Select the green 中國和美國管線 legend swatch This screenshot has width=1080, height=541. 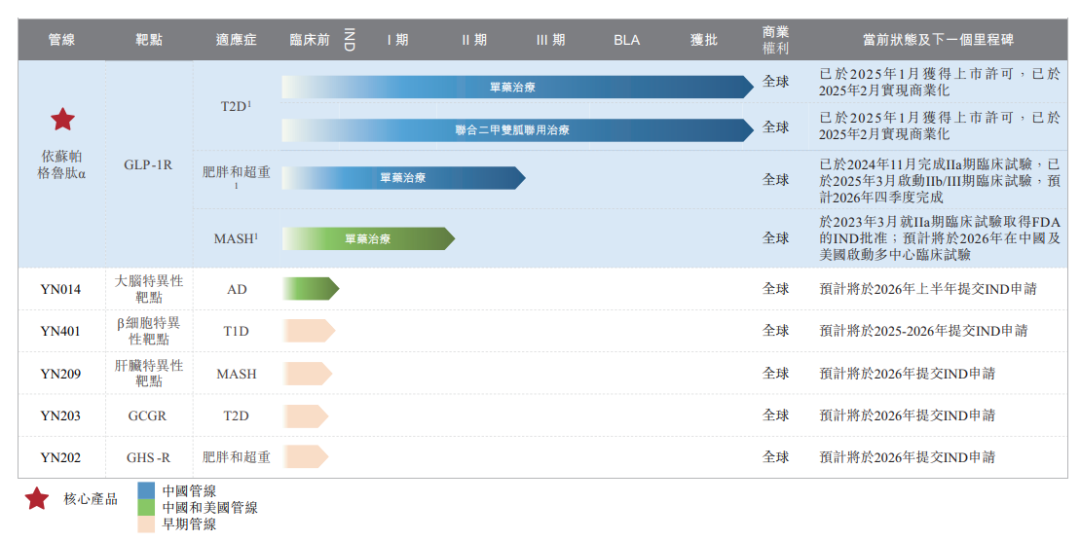click(x=146, y=508)
